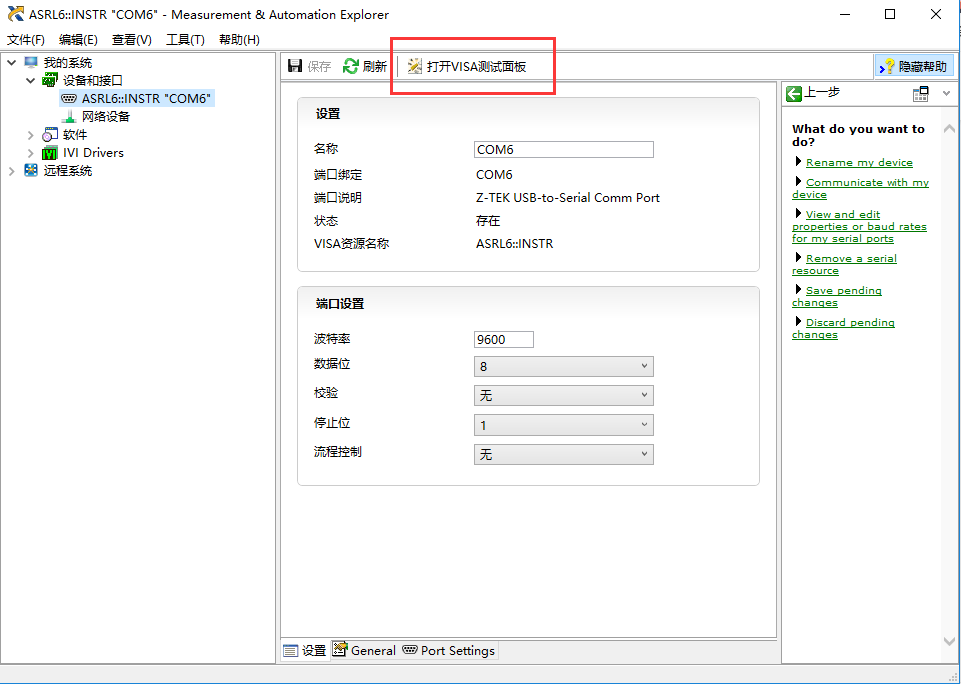Open the help pane options dropdown arrow
Viewport: 961px width, 684px height.
click(946, 94)
